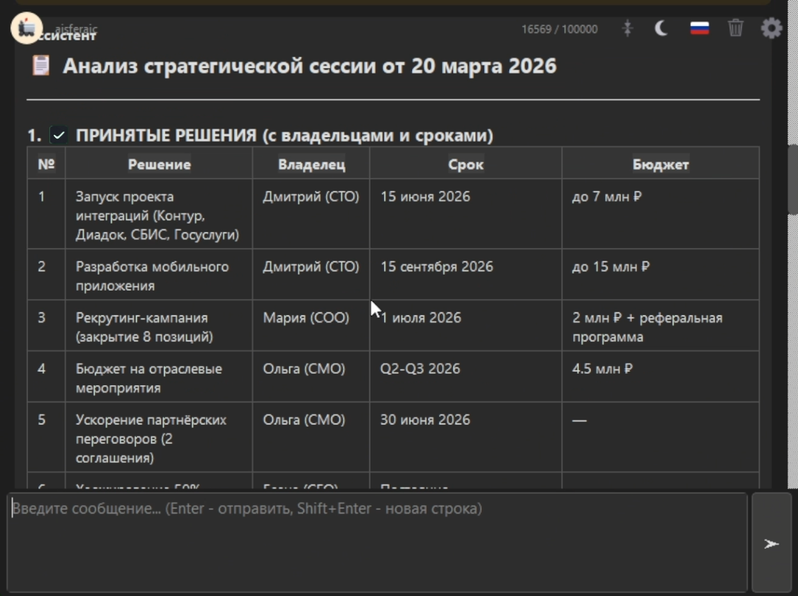Click the checkmark icon before ПРИНЯТЫЕ РЕШЕНИЯ
The height and width of the screenshot is (596, 798).
tap(59, 135)
